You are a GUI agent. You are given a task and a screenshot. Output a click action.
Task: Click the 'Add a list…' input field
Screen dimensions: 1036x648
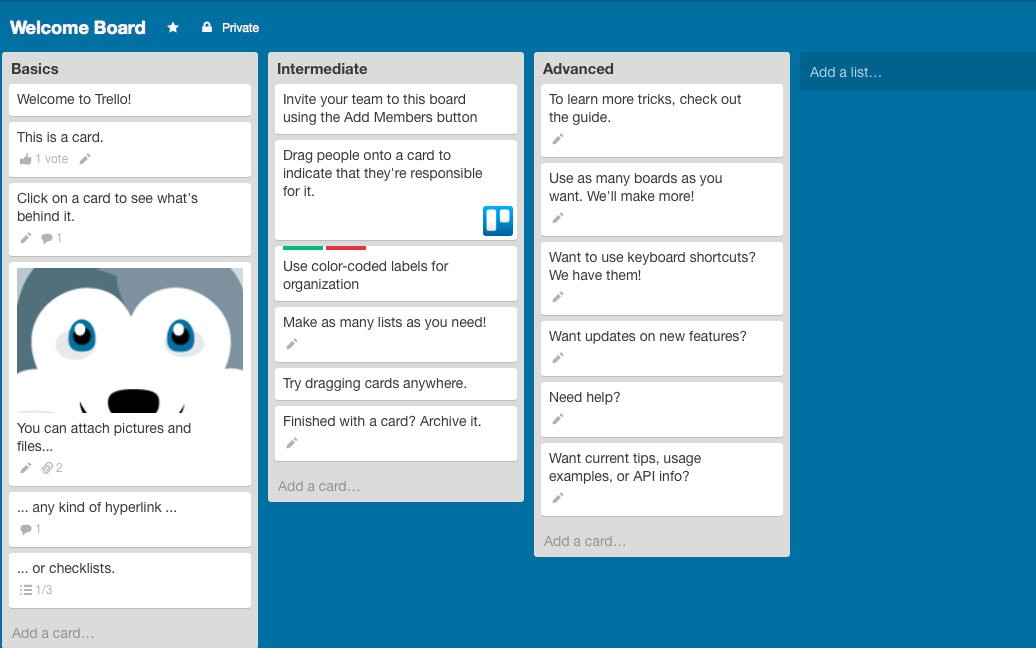coord(917,72)
